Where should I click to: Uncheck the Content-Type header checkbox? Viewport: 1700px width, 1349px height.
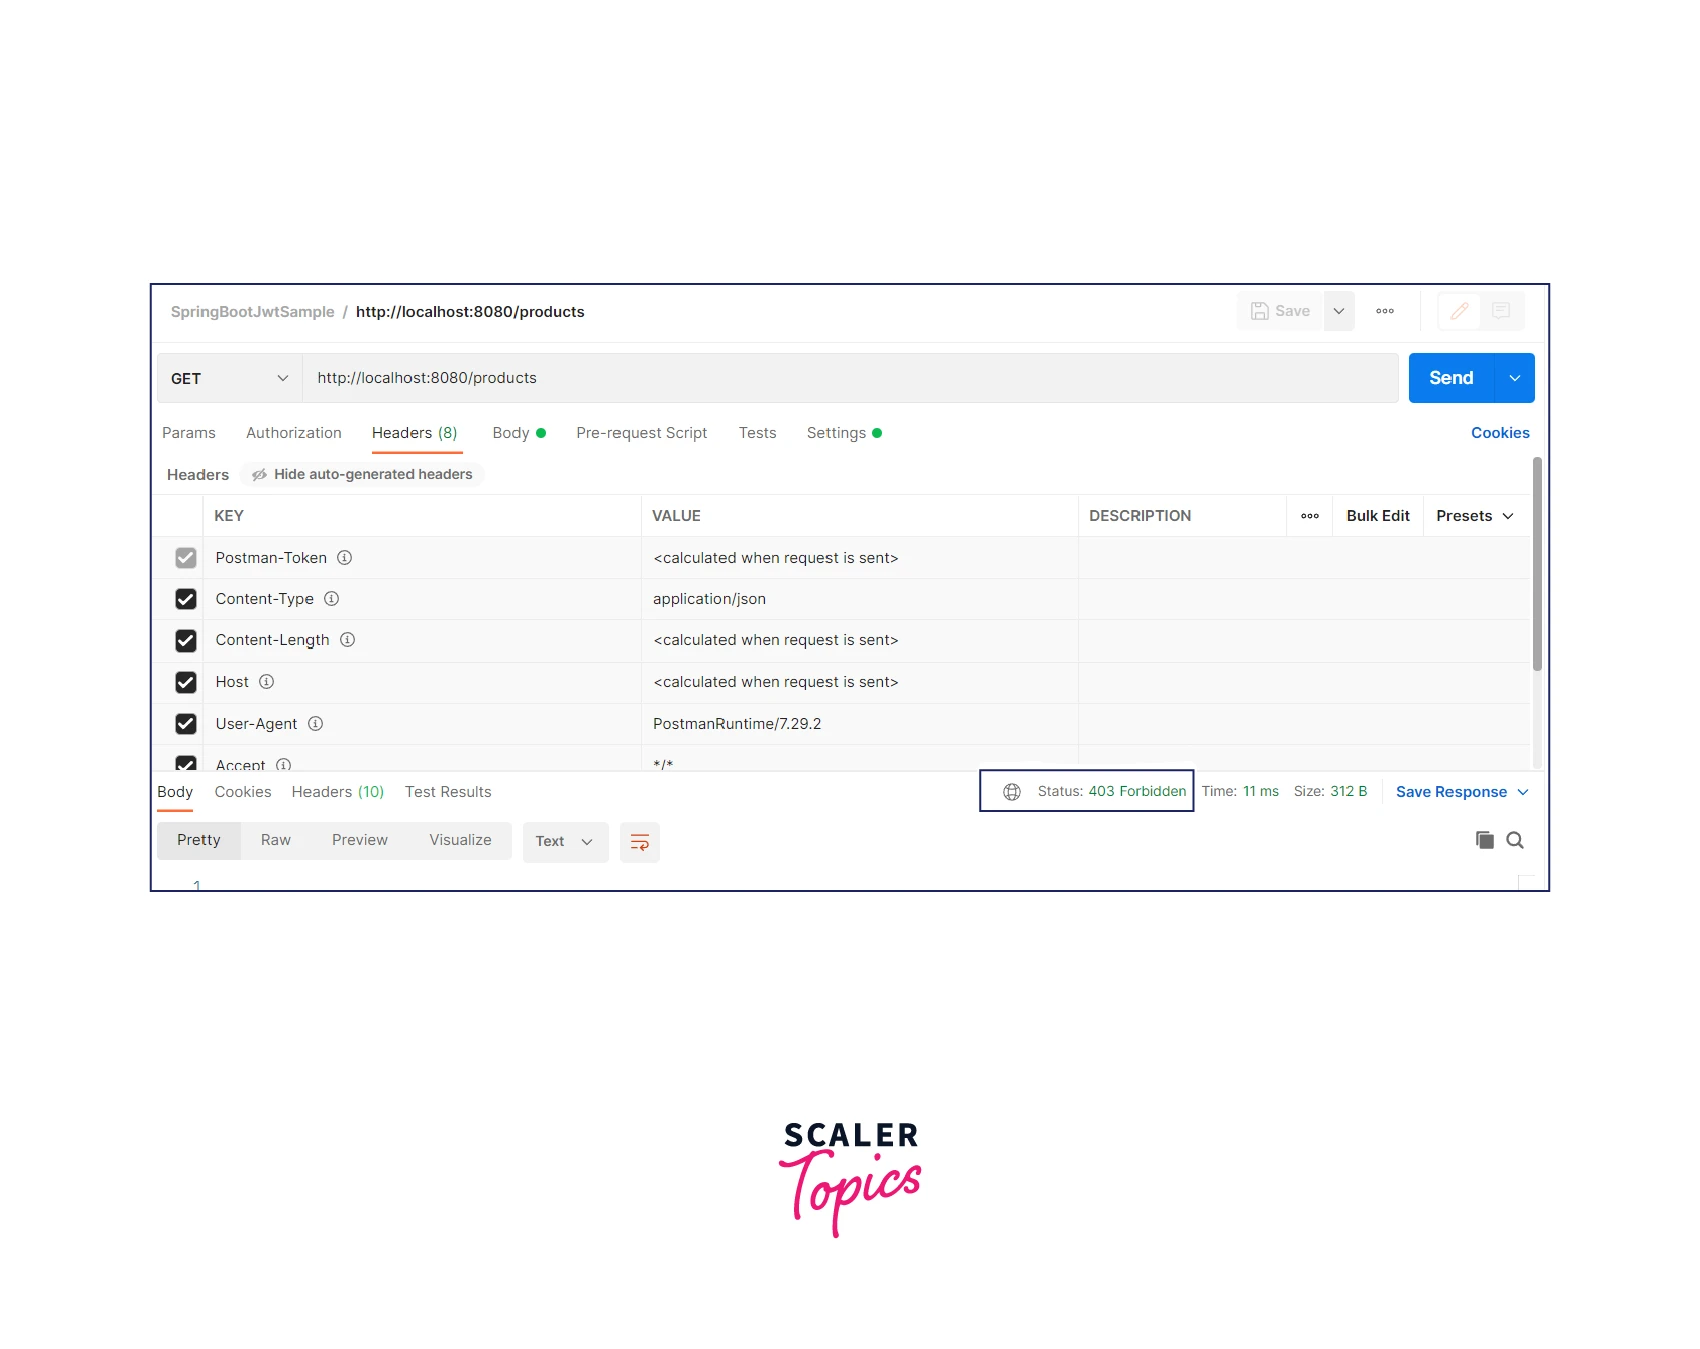186,599
